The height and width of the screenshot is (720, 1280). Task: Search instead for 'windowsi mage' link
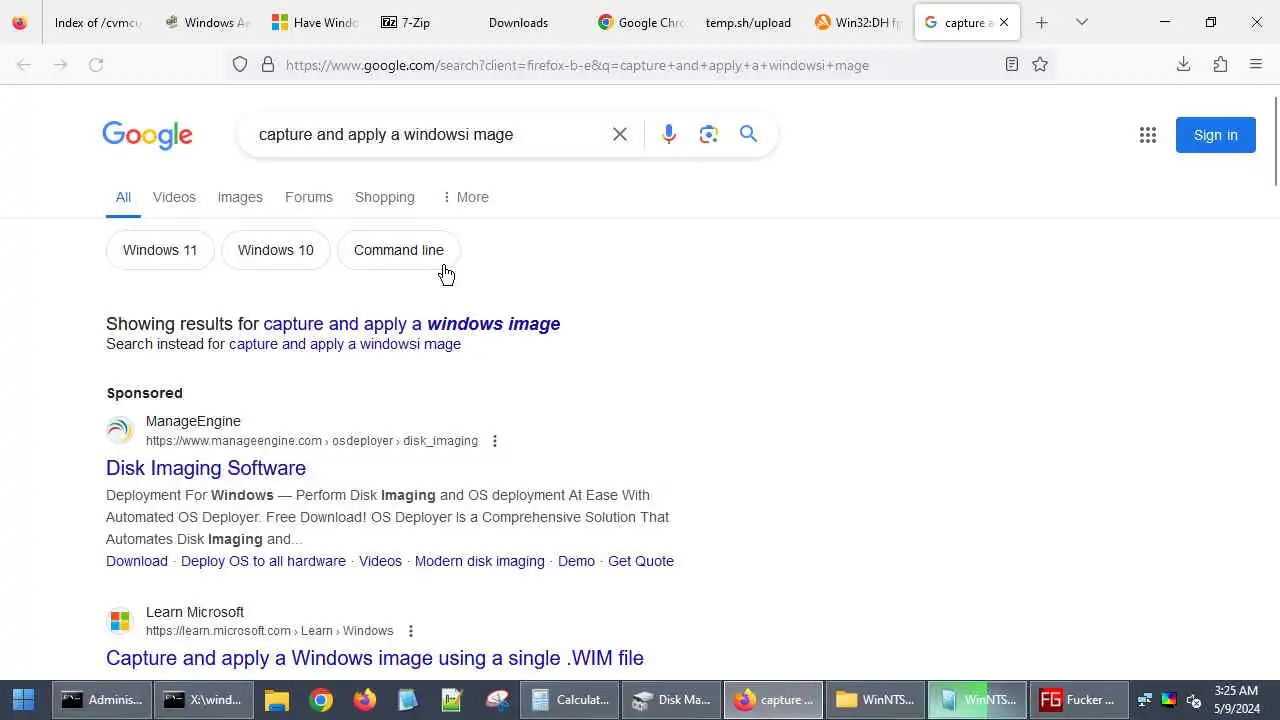point(345,344)
